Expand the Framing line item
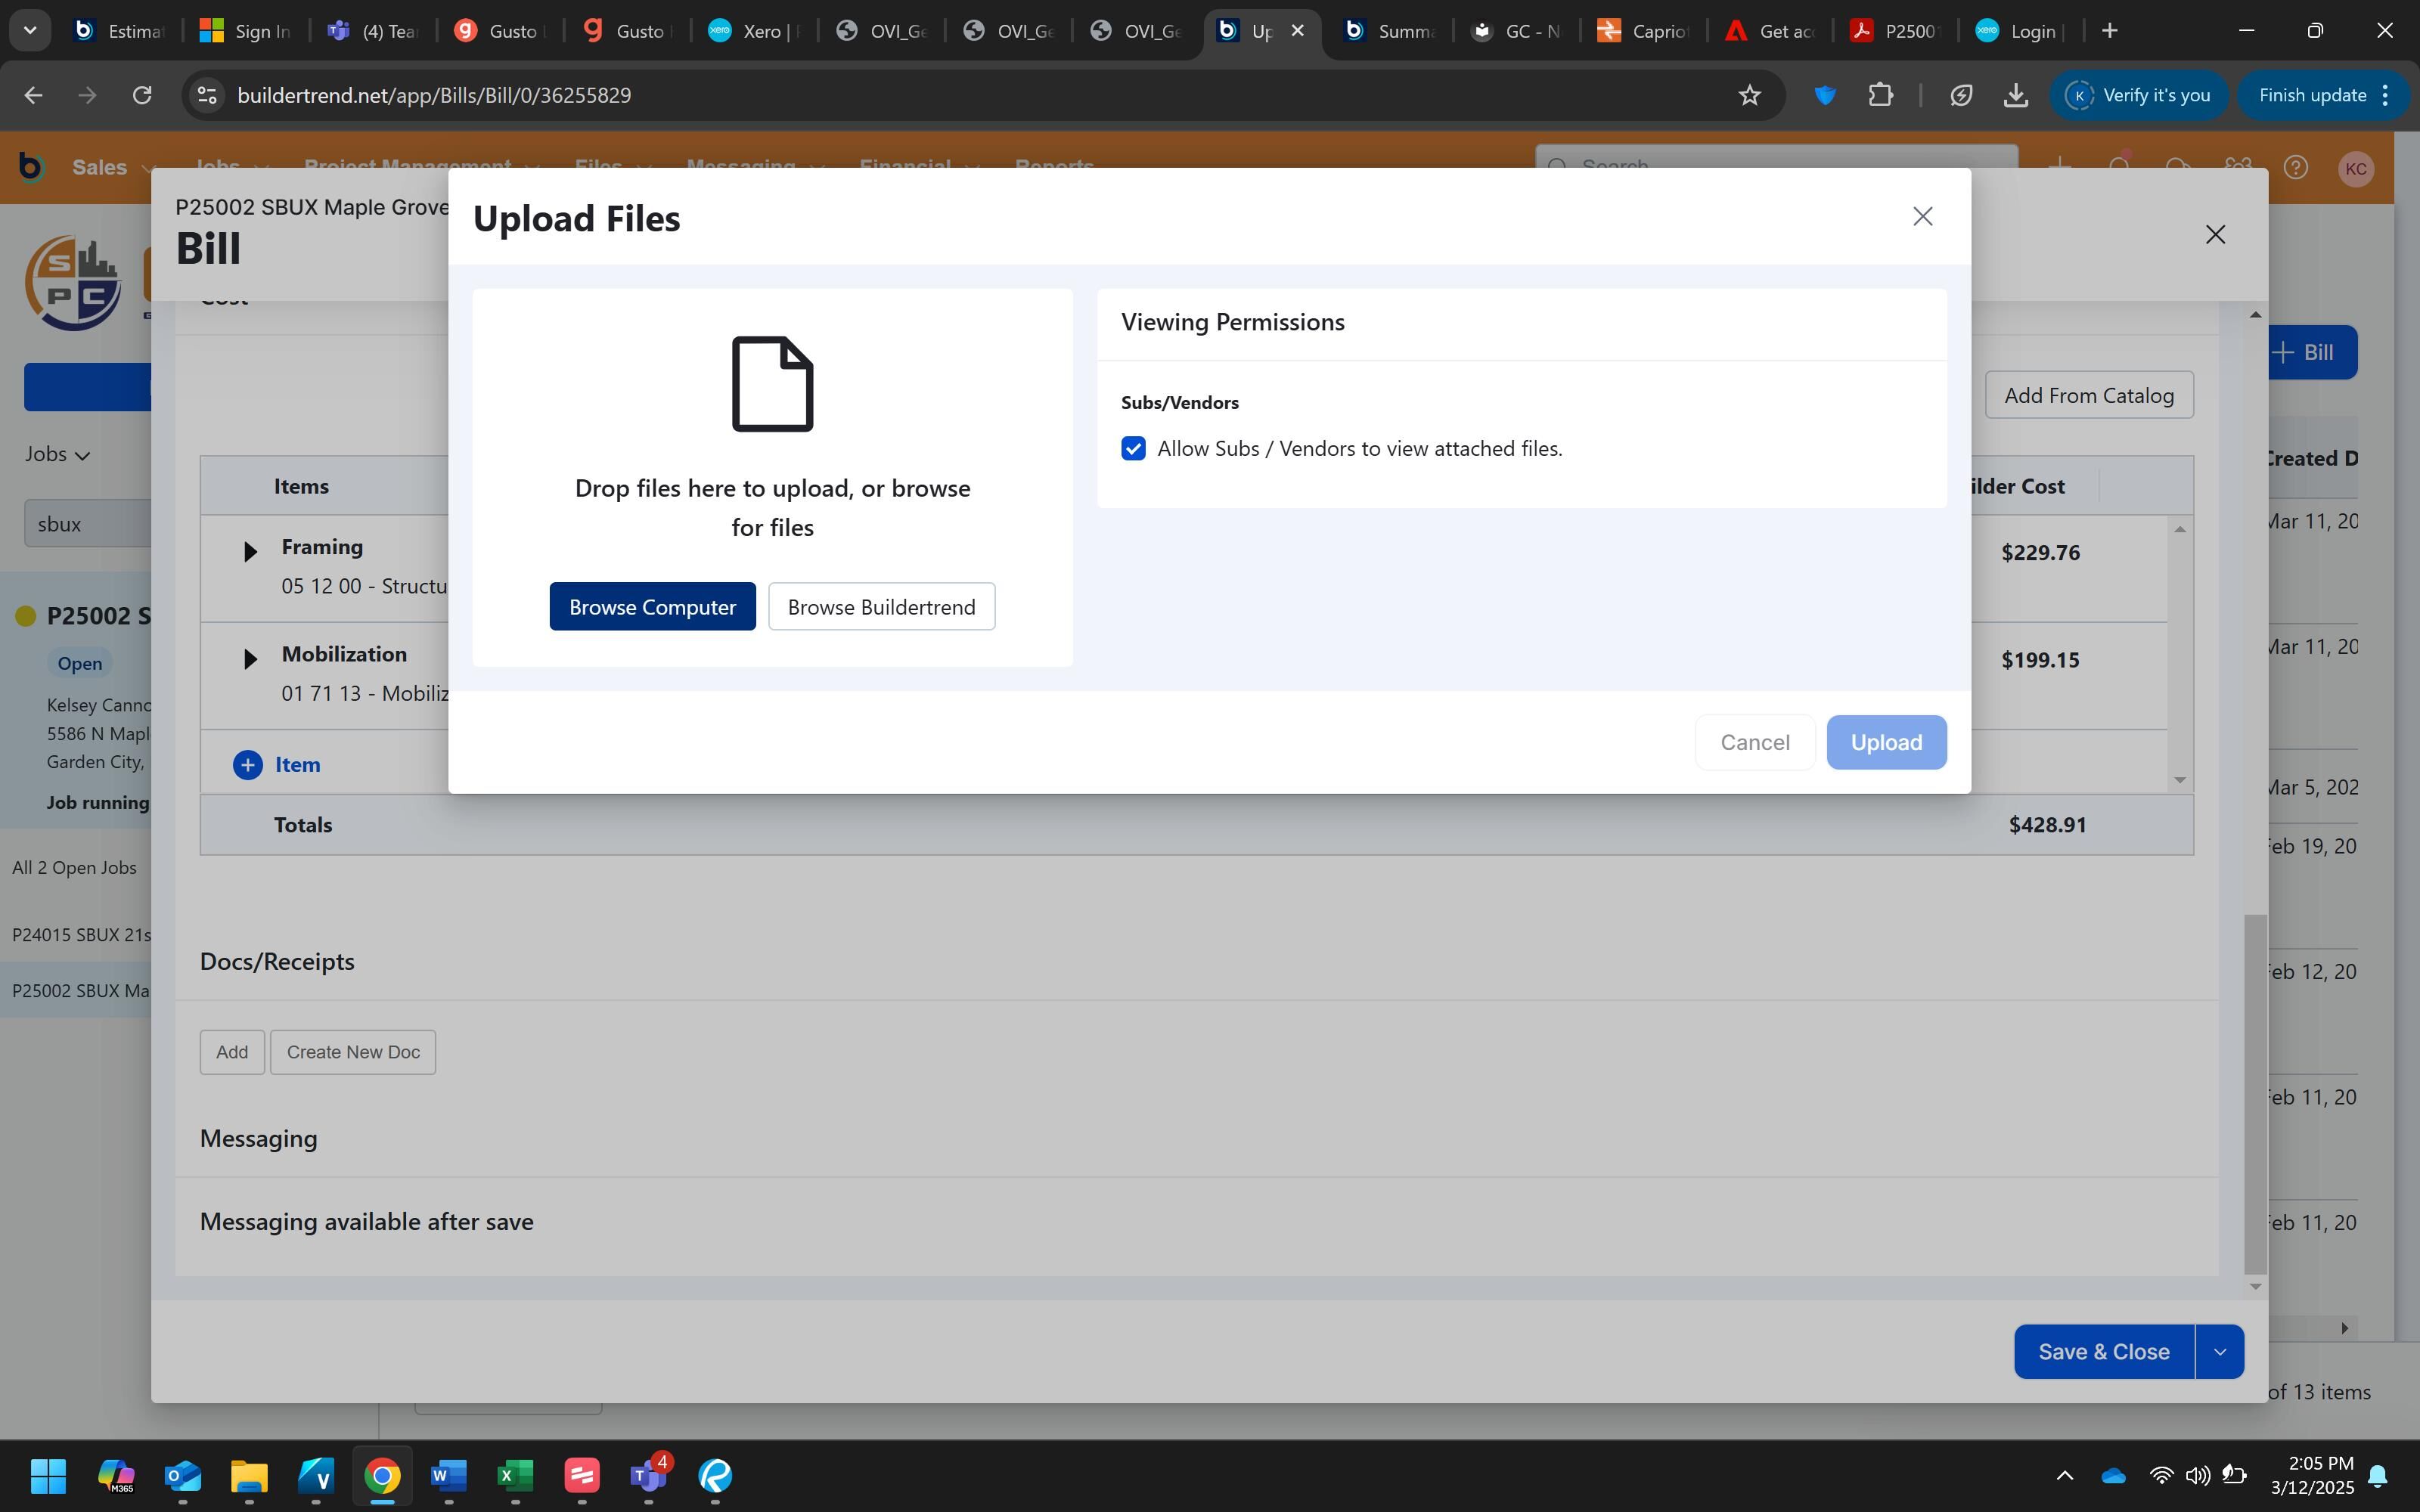 coord(250,551)
